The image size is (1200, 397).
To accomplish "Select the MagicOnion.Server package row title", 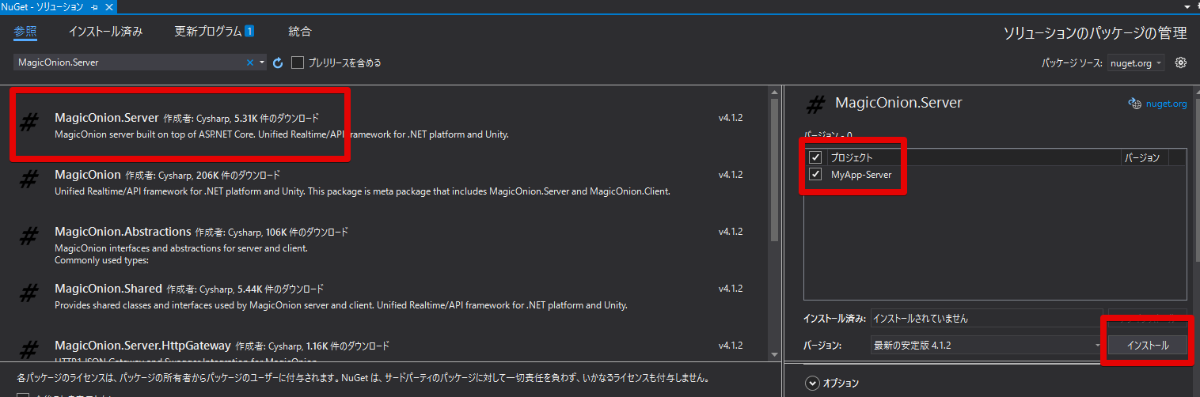I will (106, 117).
